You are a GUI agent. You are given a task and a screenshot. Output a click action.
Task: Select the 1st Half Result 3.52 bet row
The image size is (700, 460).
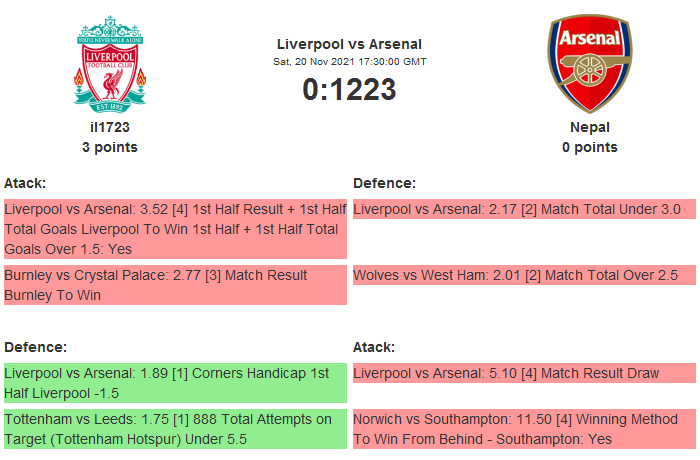[x=175, y=228]
